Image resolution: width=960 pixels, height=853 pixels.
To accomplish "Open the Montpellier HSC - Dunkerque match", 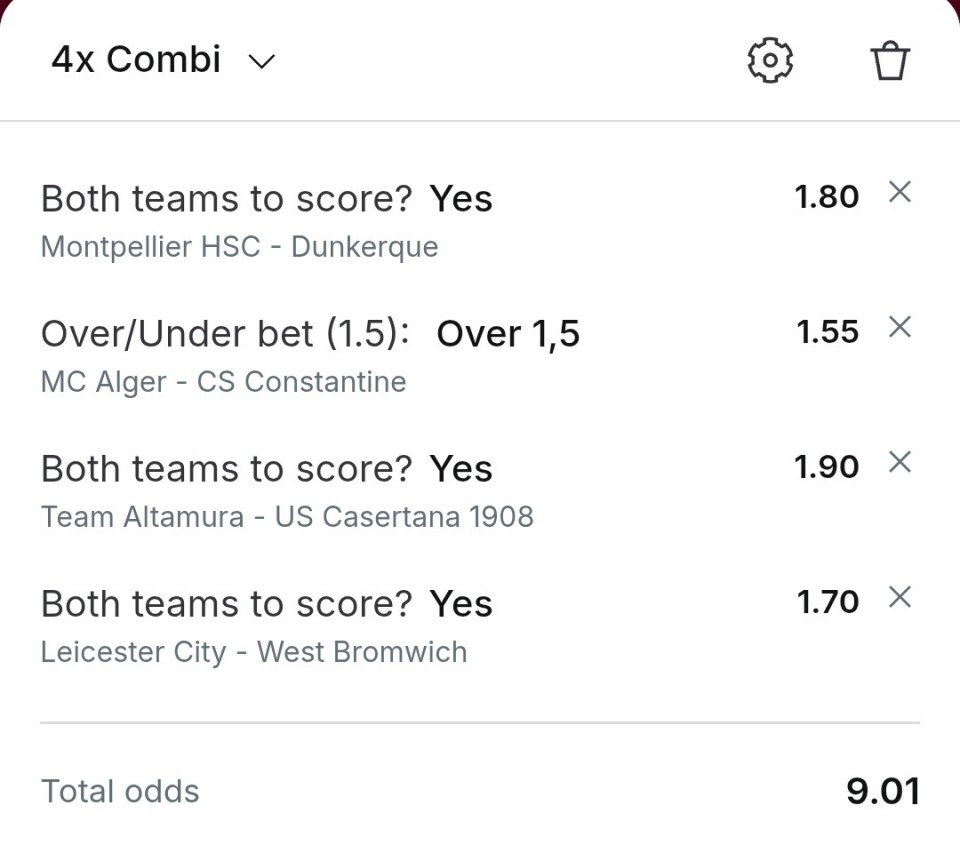I will coord(239,247).
